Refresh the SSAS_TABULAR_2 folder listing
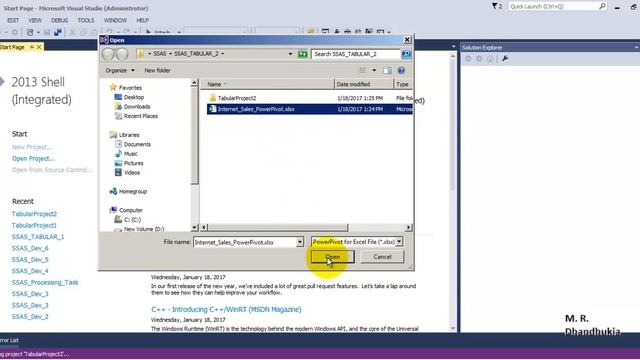 coord(302,54)
